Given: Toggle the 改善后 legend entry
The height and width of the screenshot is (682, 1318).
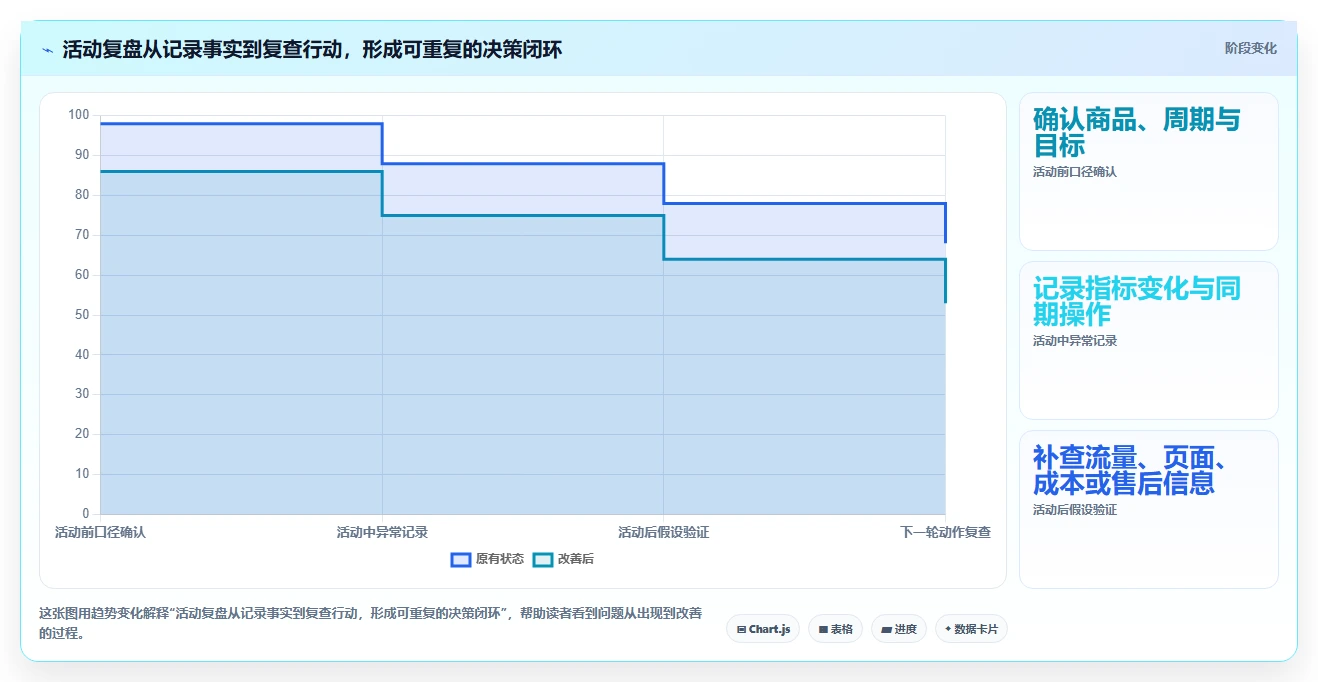Looking at the screenshot, I should click(563, 559).
